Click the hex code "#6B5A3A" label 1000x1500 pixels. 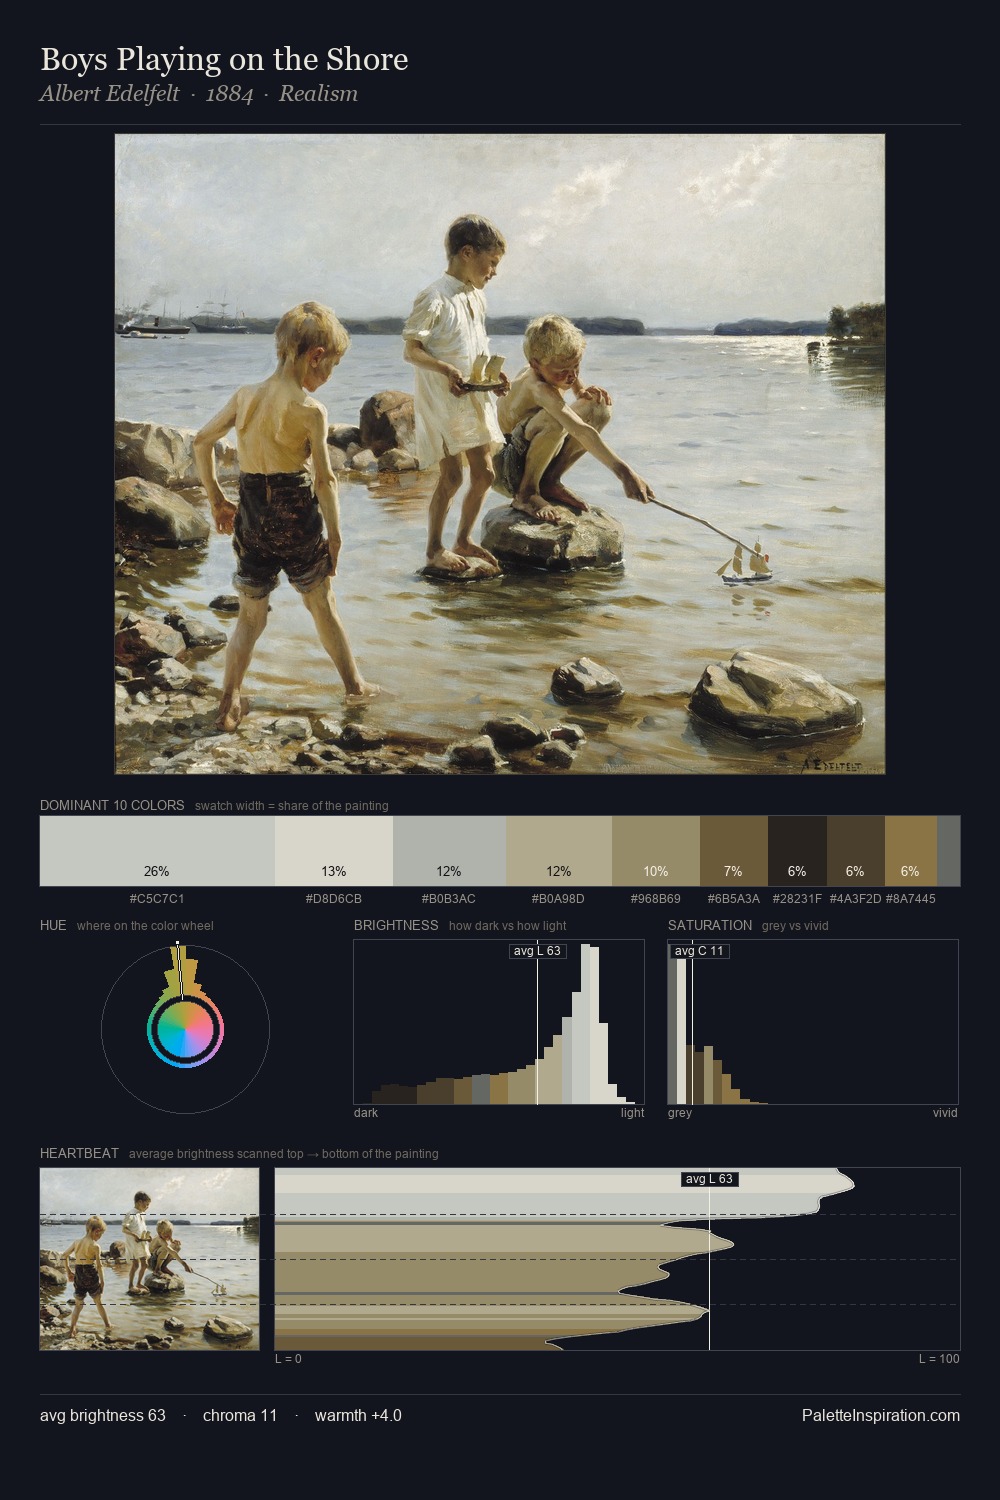tap(734, 898)
